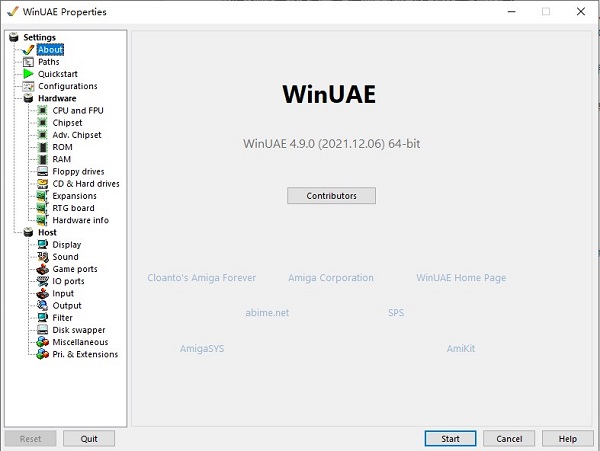Visit the WinUAE Home Page link
The width and height of the screenshot is (600, 451).
click(x=461, y=278)
